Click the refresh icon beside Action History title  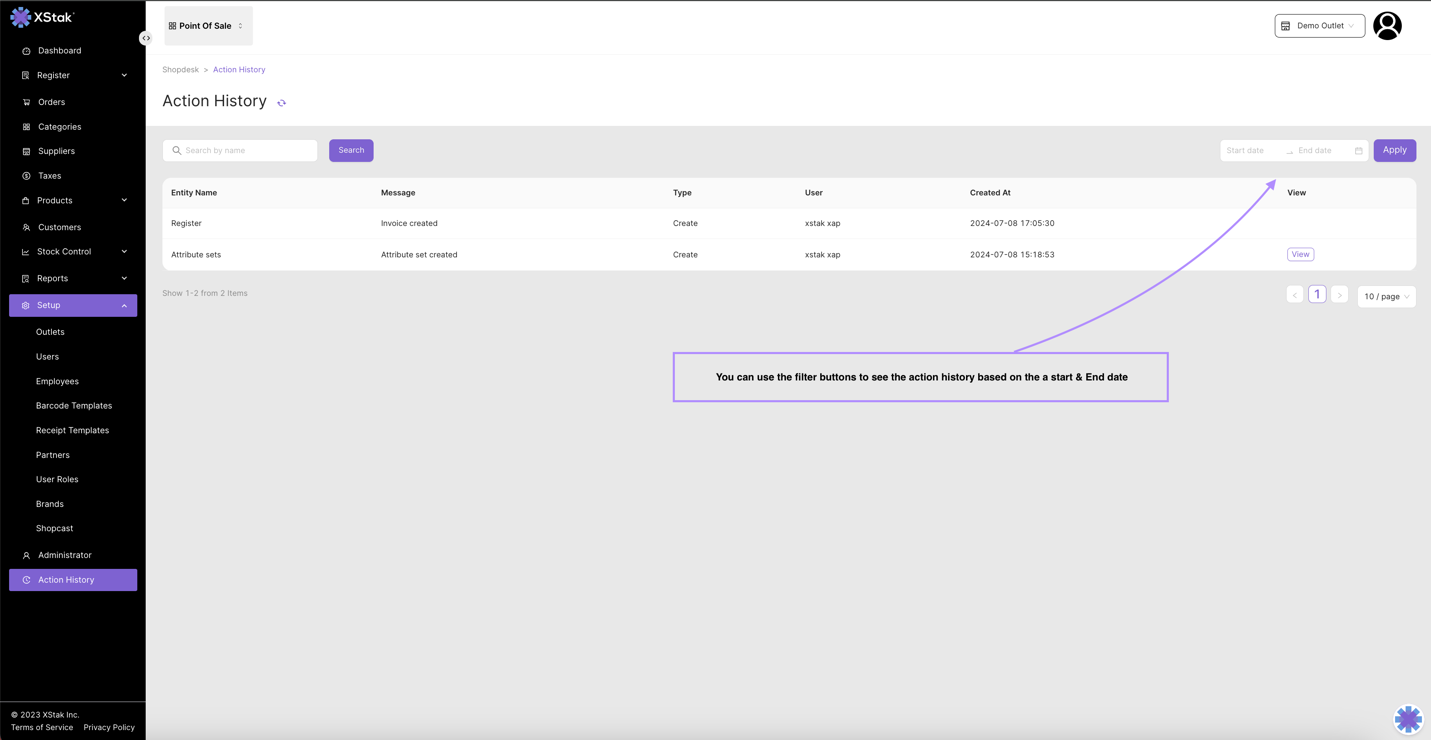click(x=282, y=103)
